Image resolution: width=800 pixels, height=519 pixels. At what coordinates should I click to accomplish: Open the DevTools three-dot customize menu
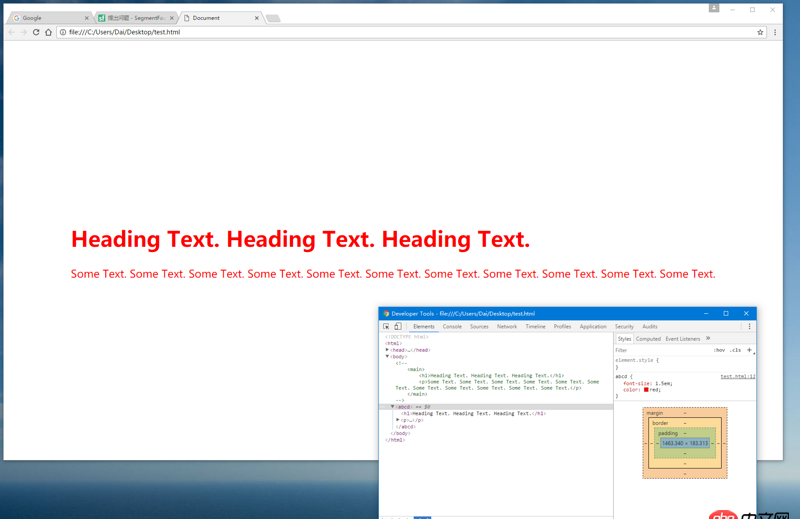point(749,327)
